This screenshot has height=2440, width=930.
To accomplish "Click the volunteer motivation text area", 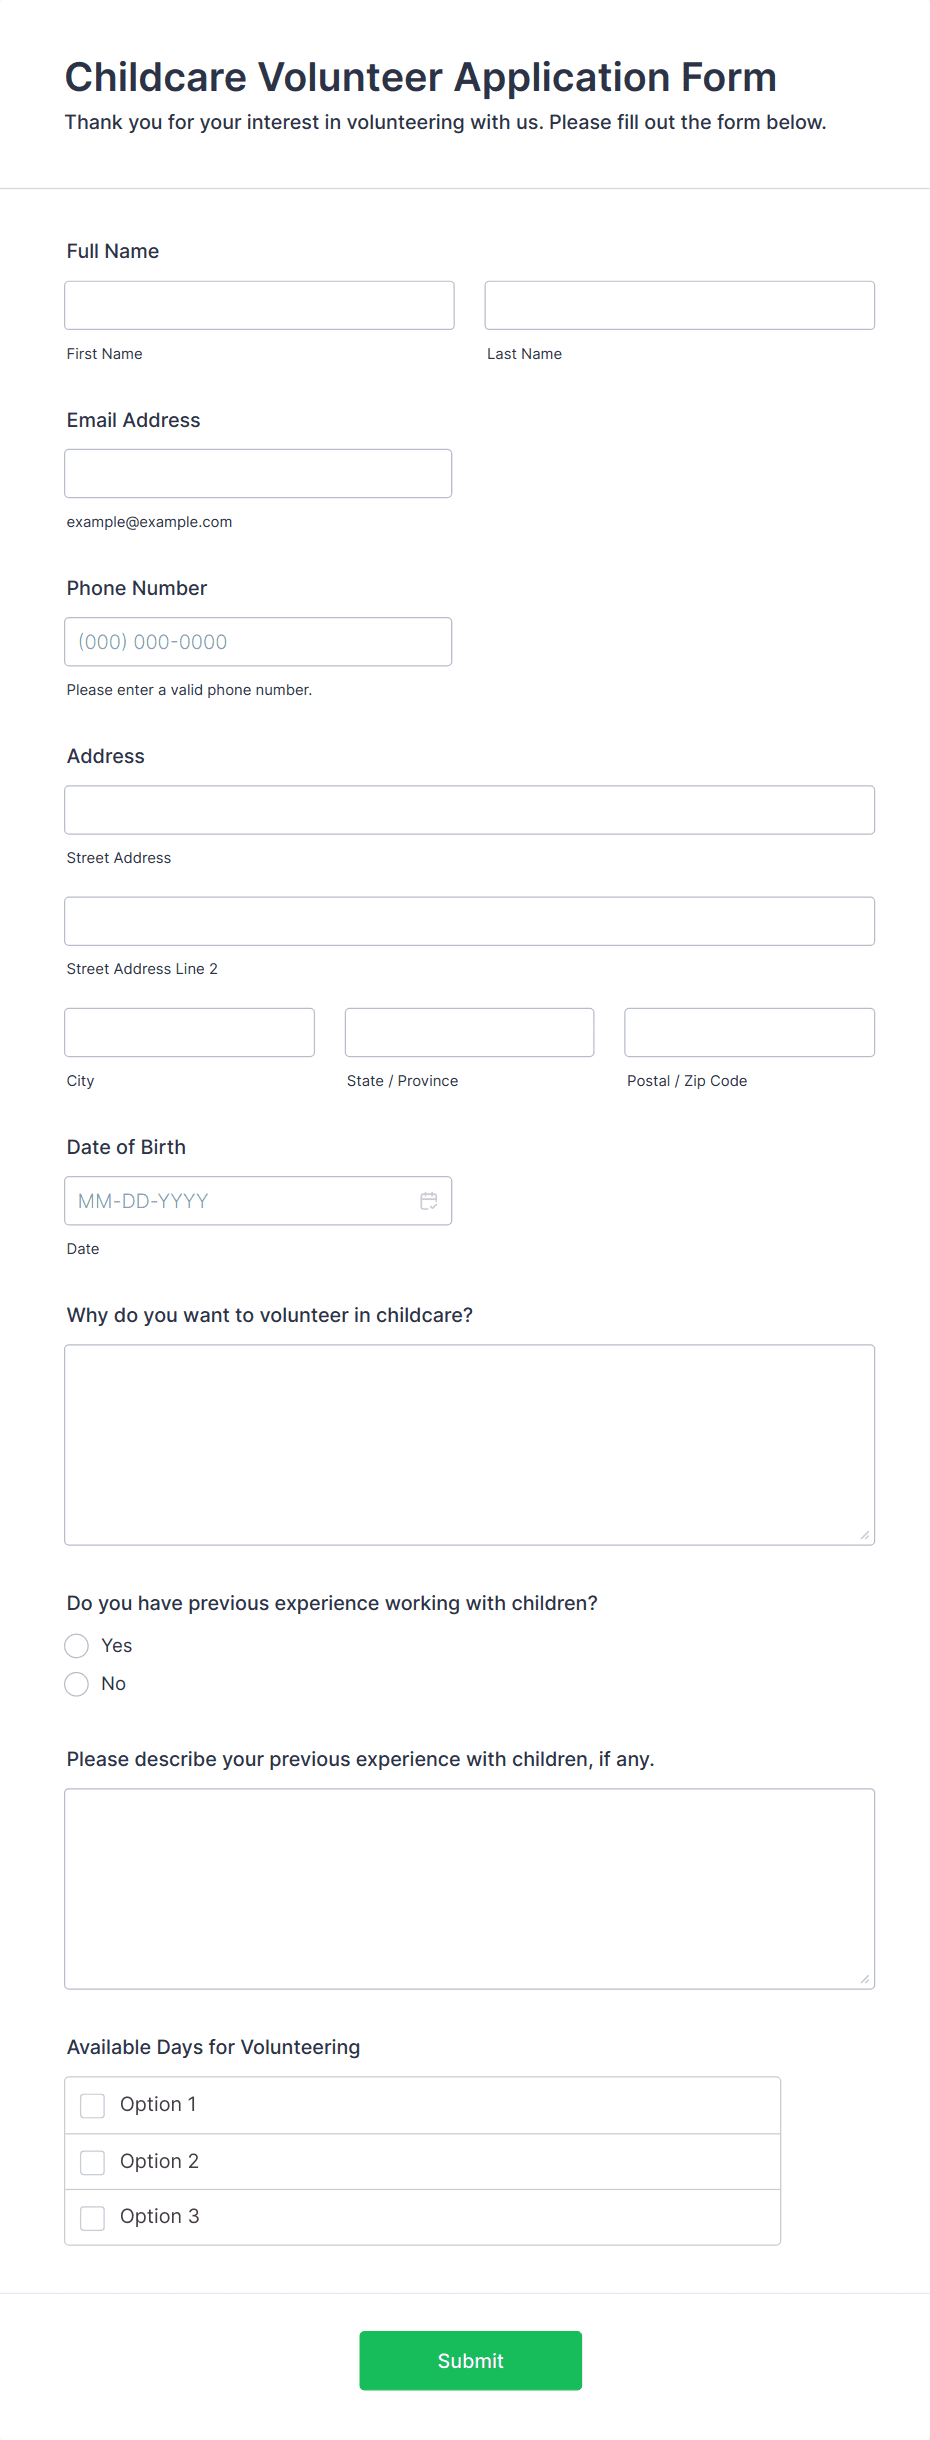I will coord(469,1443).
